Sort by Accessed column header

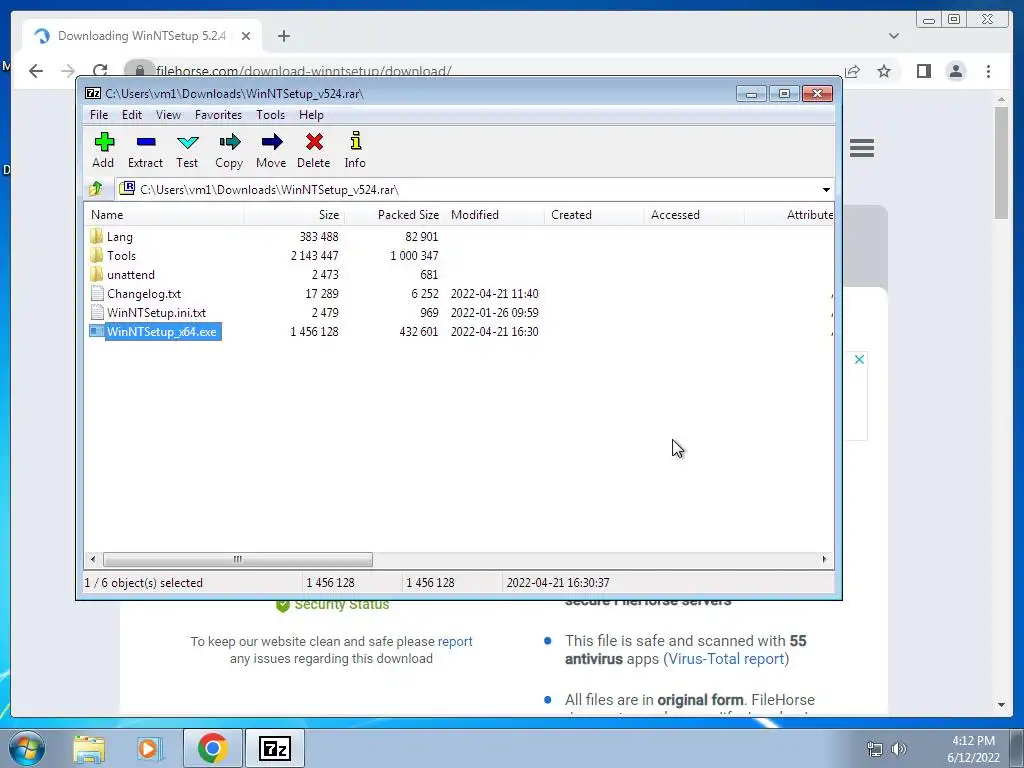(694, 215)
